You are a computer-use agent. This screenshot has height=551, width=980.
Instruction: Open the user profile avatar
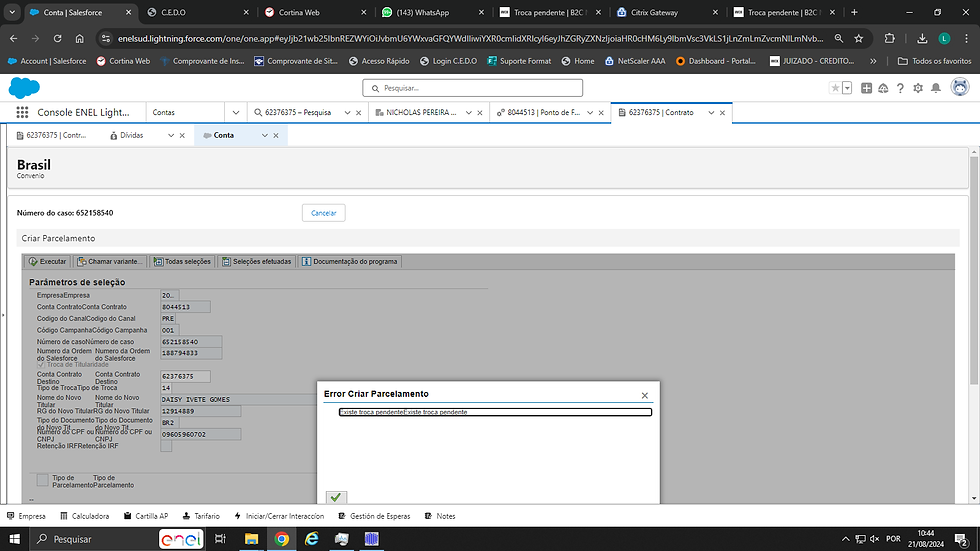click(x=959, y=87)
